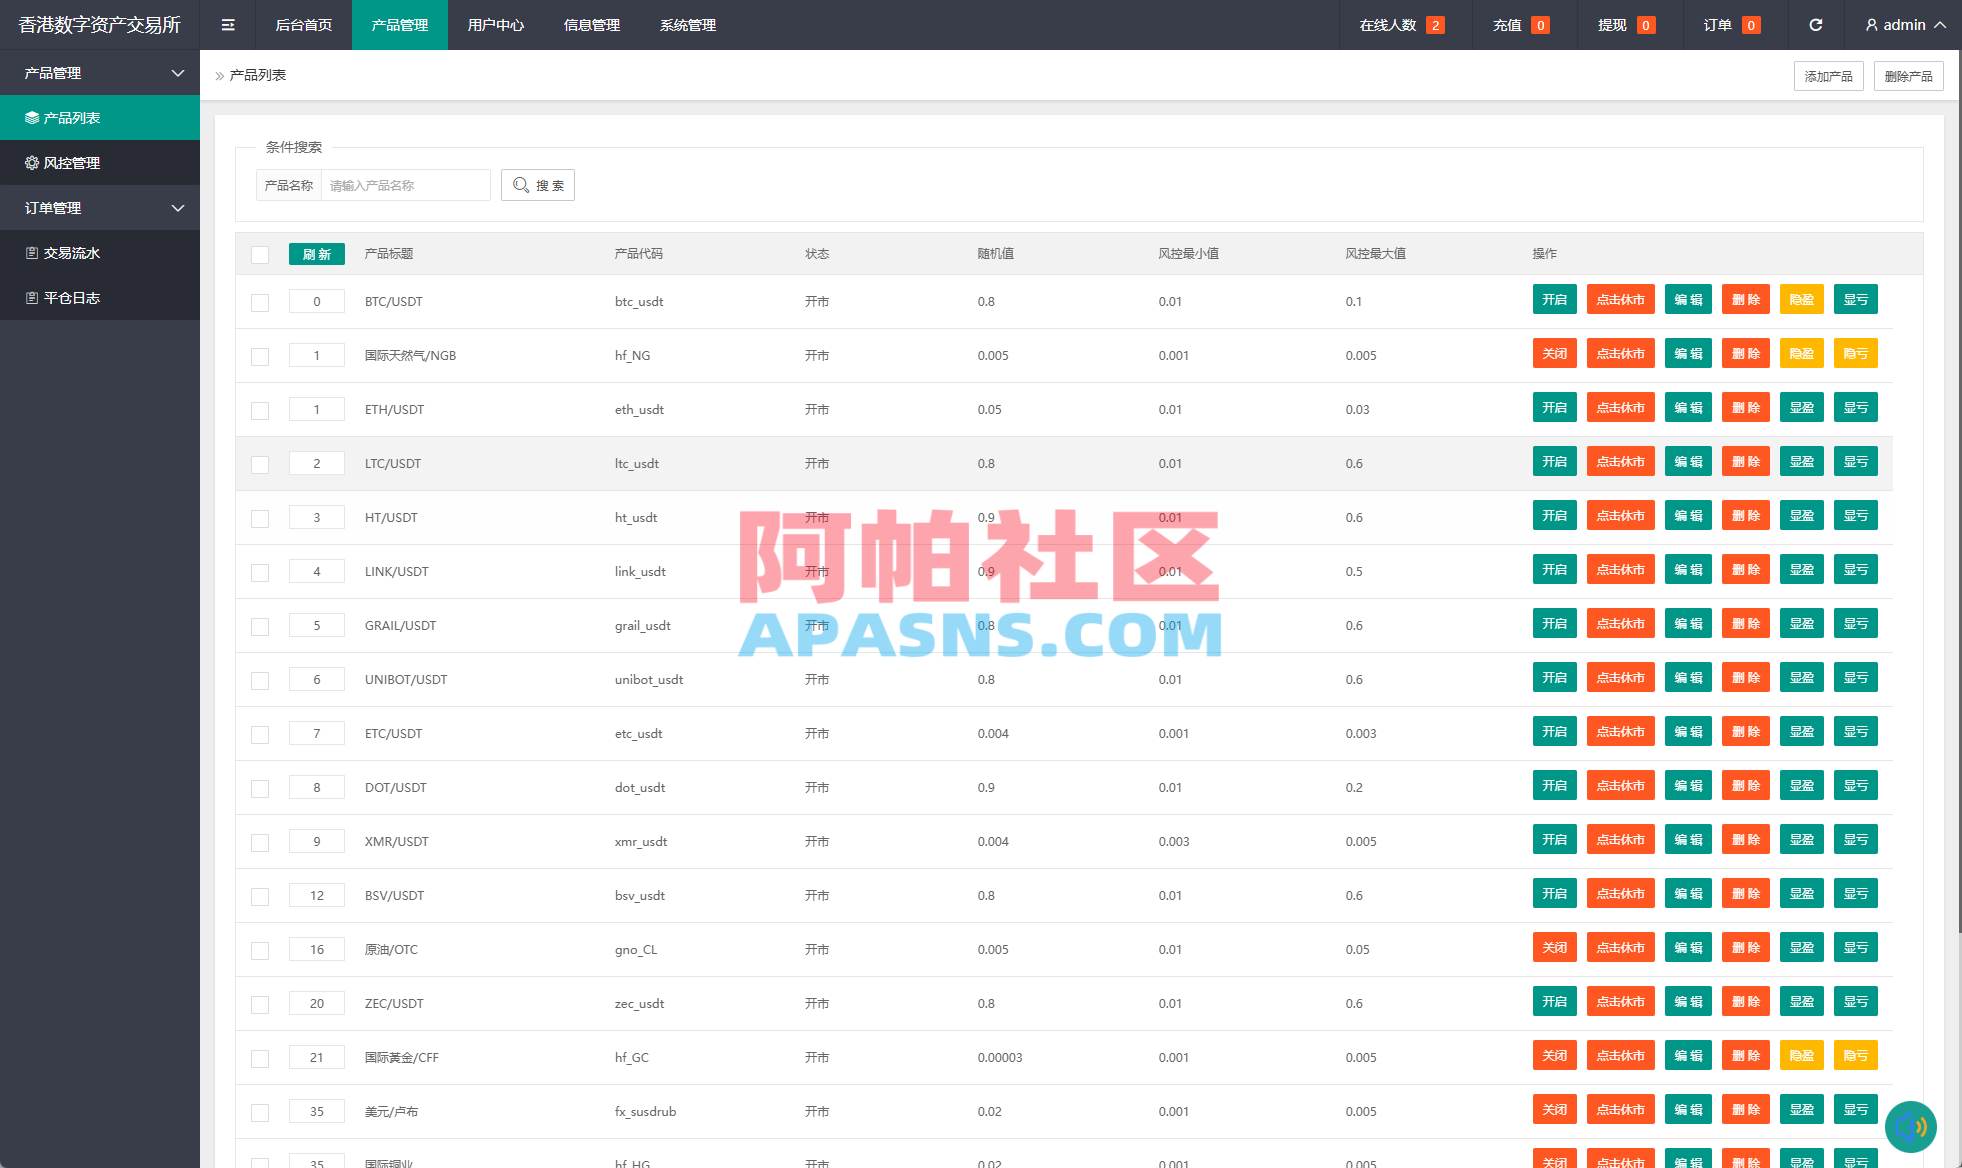
Task: Click the magnifier search button
Action: tap(538, 185)
